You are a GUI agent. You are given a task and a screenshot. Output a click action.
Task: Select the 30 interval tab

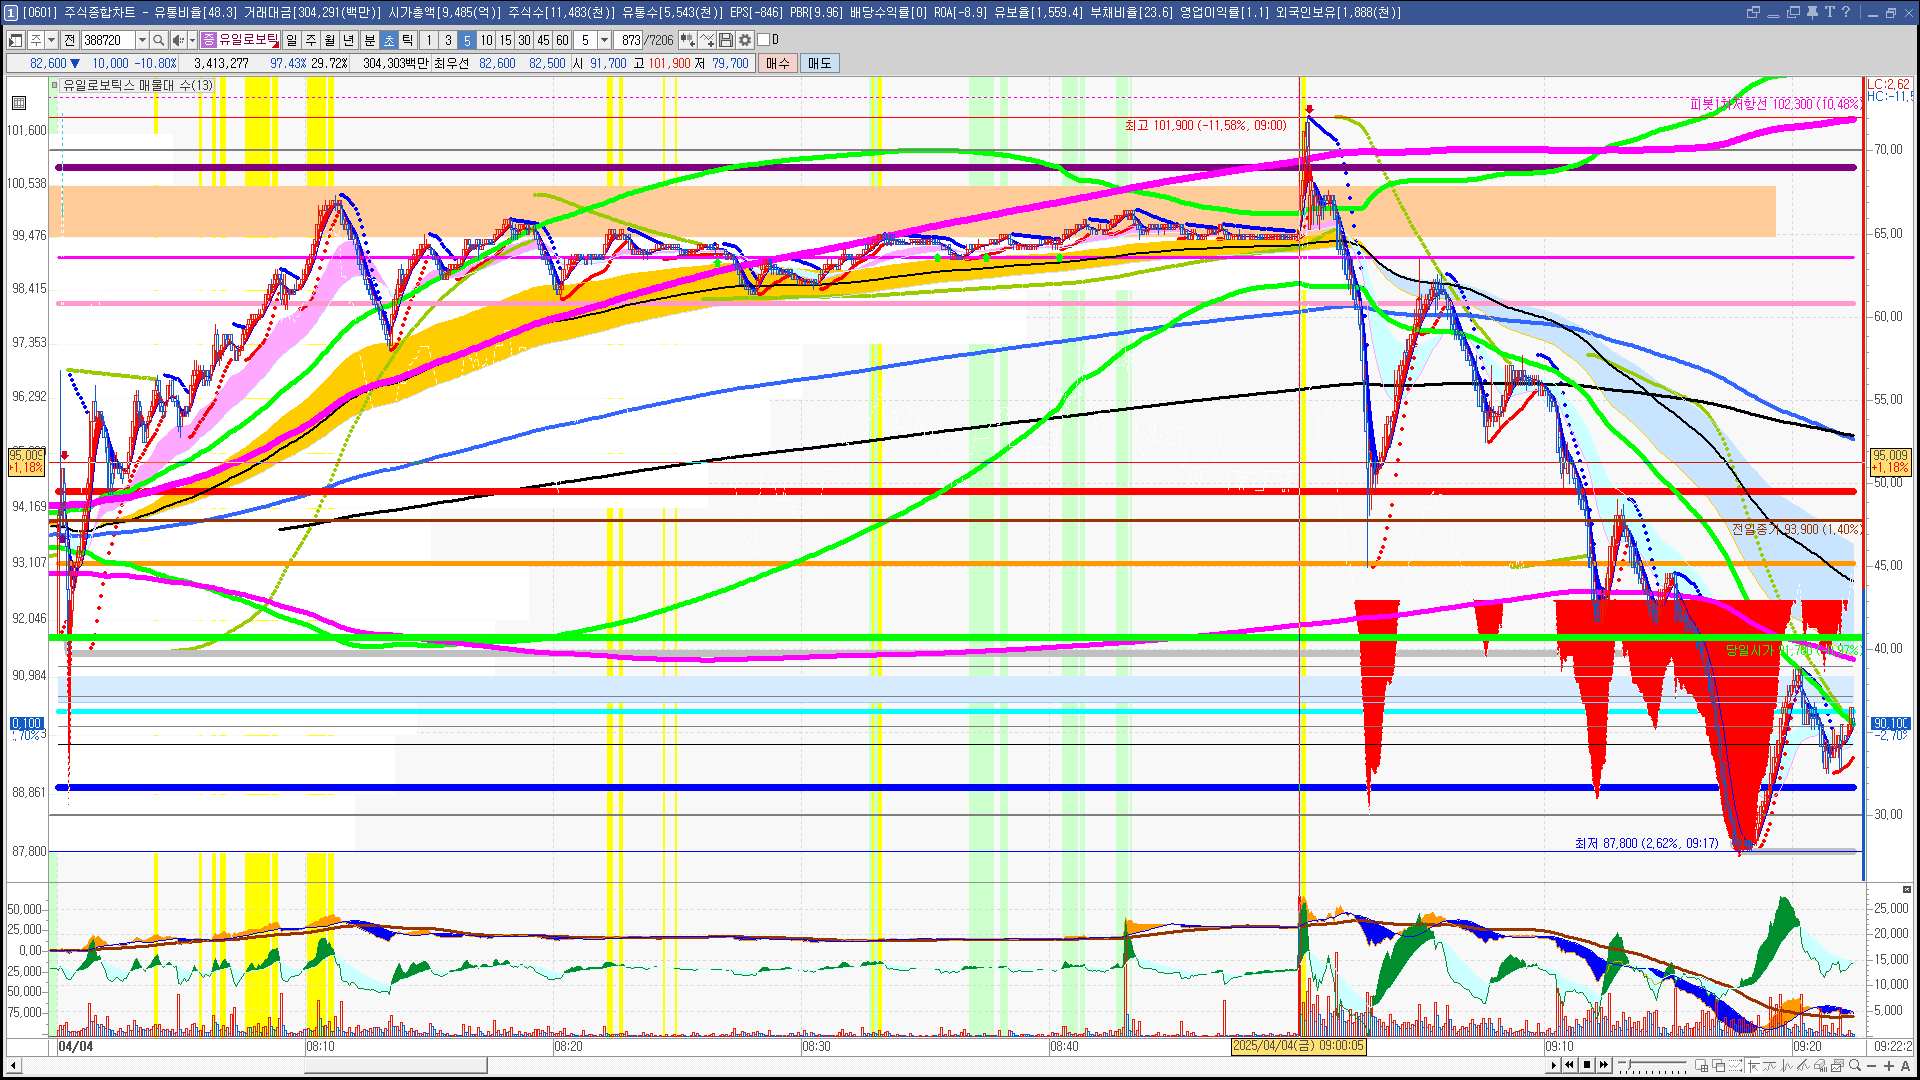(524, 40)
